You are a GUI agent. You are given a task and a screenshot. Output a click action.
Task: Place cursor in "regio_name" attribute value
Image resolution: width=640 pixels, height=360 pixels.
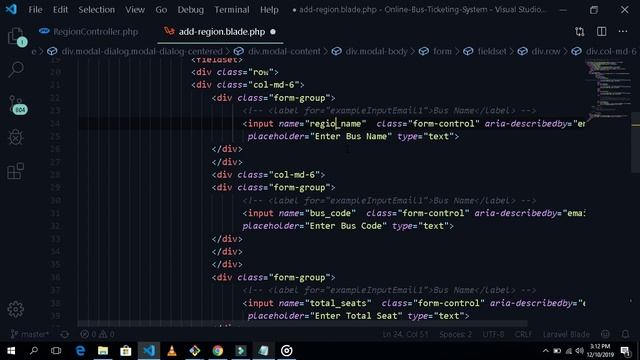pos(335,124)
